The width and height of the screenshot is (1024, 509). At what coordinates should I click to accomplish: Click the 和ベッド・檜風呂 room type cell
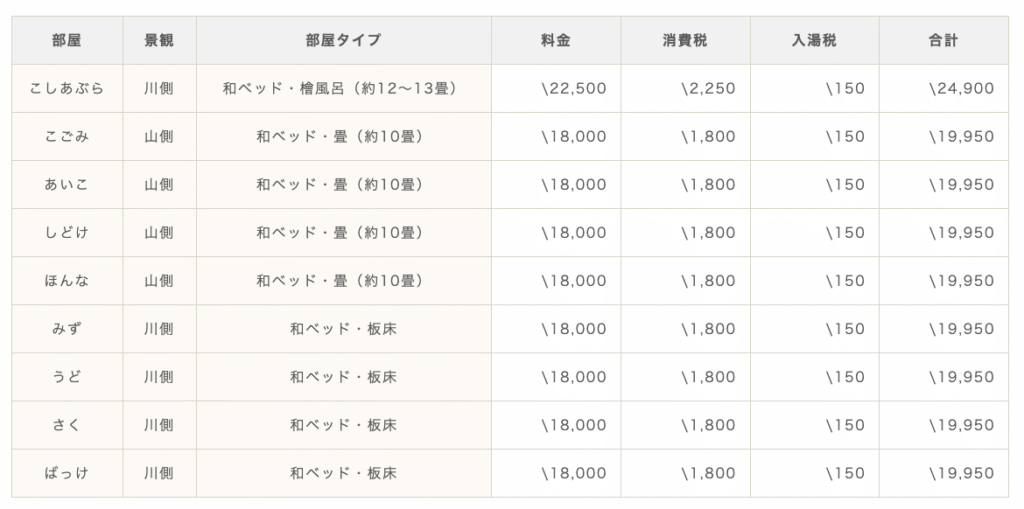[x=343, y=89]
